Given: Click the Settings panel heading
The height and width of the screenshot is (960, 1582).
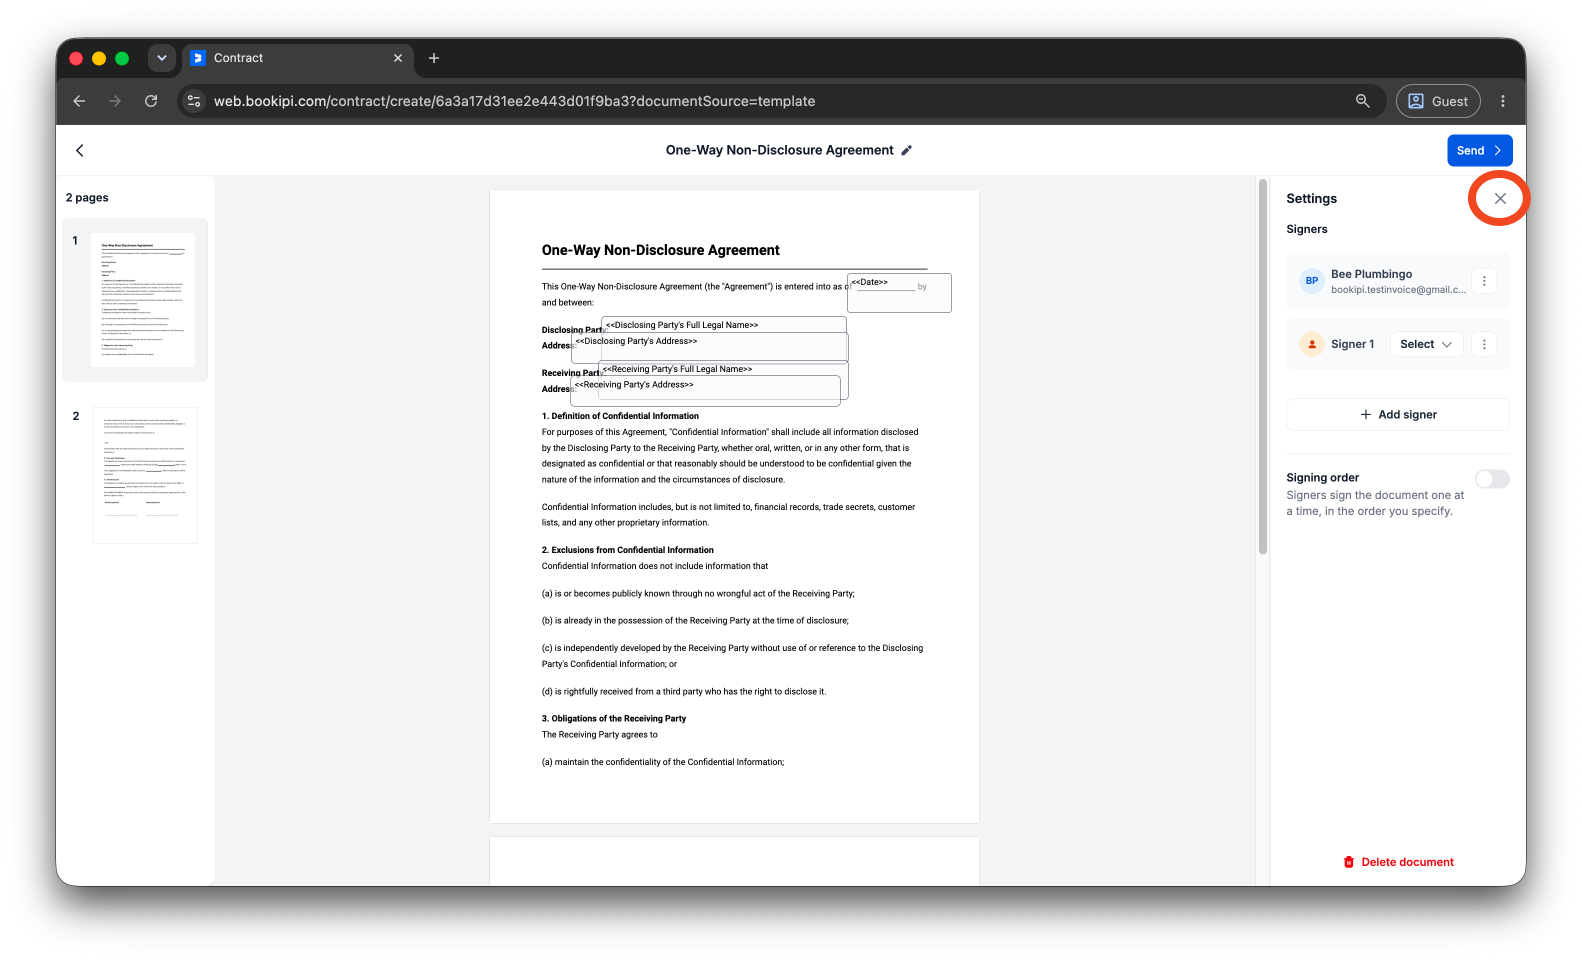Looking at the screenshot, I should 1311,199.
